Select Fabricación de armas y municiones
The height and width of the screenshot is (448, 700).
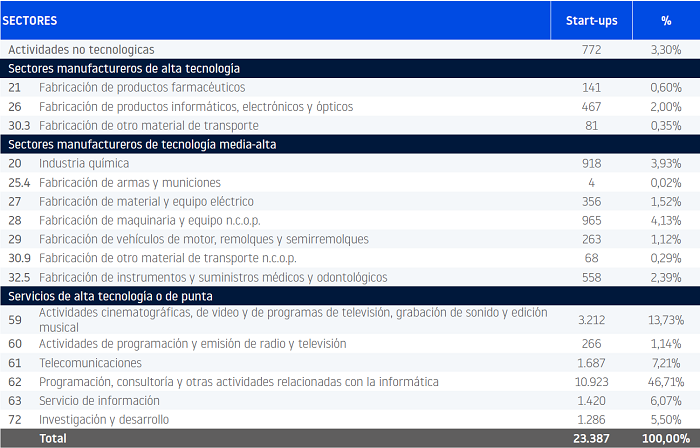pos(130,182)
